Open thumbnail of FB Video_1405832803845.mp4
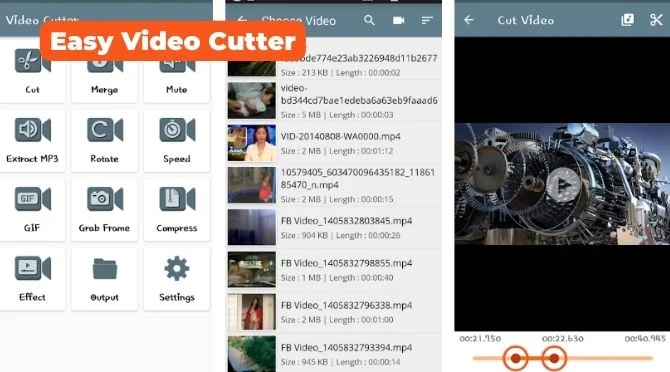The height and width of the screenshot is (372, 670). point(252,227)
